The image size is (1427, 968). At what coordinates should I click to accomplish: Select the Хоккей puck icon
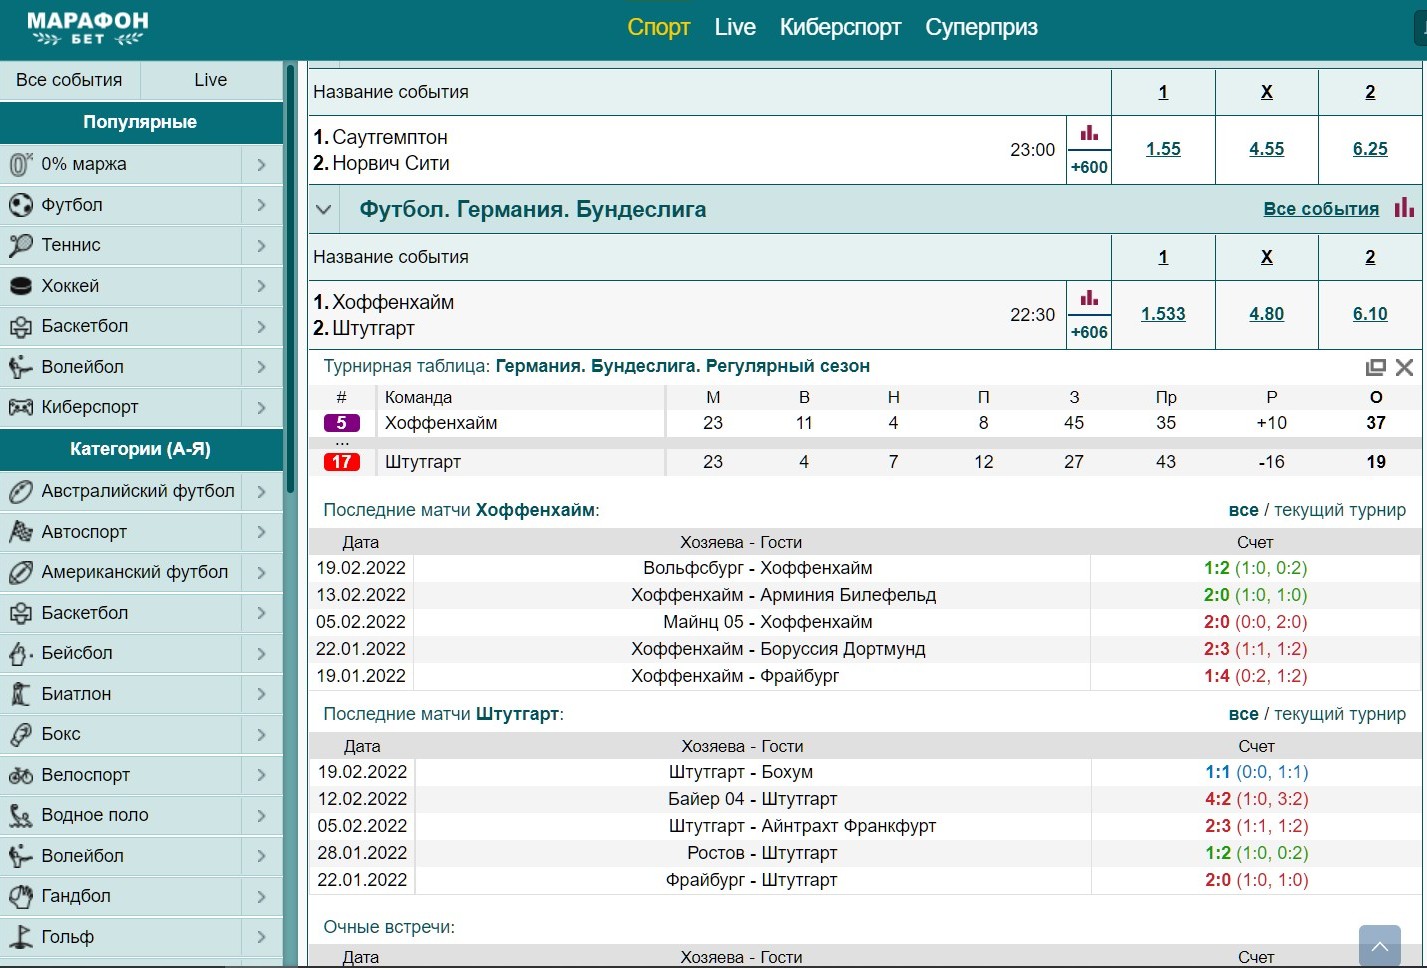pos(20,286)
